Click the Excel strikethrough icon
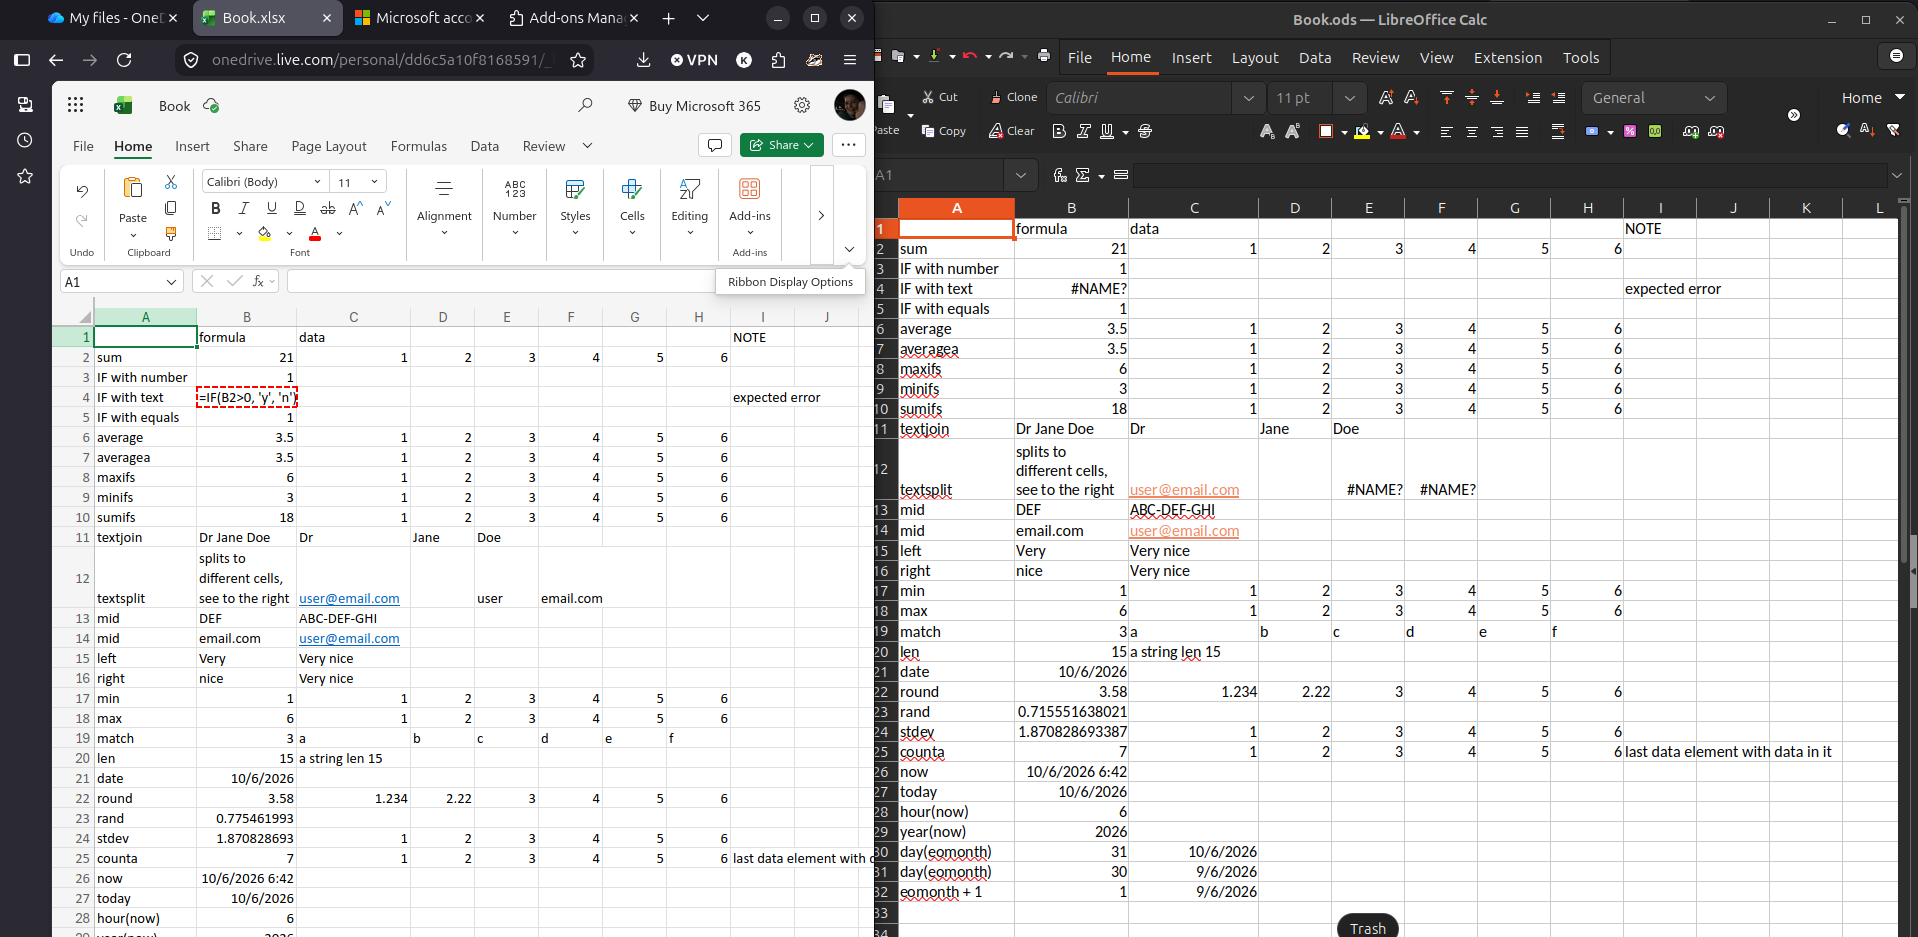 click(x=328, y=208)
